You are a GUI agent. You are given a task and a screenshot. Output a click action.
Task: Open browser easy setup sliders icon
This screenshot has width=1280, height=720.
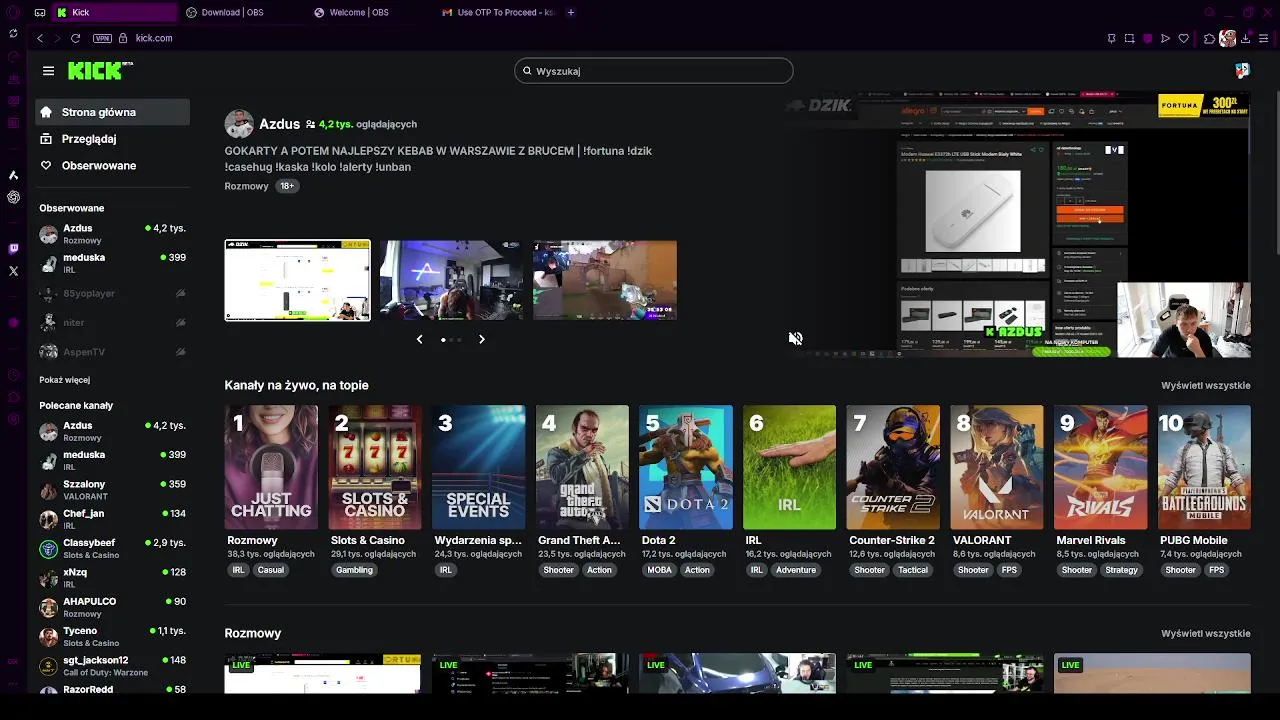pyautogui.click(x=1264, y=38)
